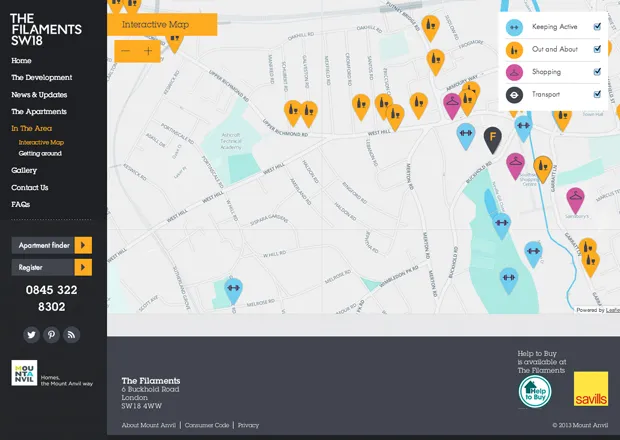The image size is (620, 440).
Task: Click the Help to Buy logo
Action: point(535,391)
